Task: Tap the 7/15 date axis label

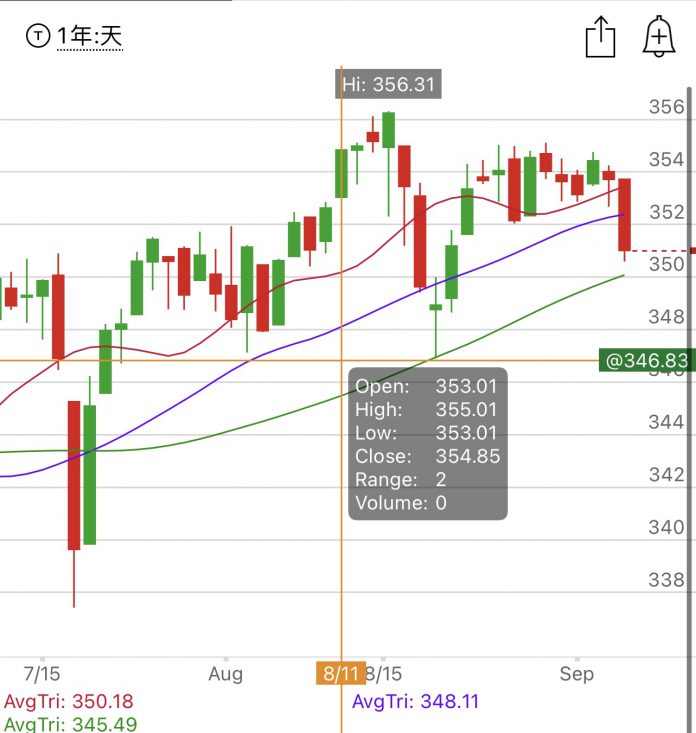Action: (41, 673)
